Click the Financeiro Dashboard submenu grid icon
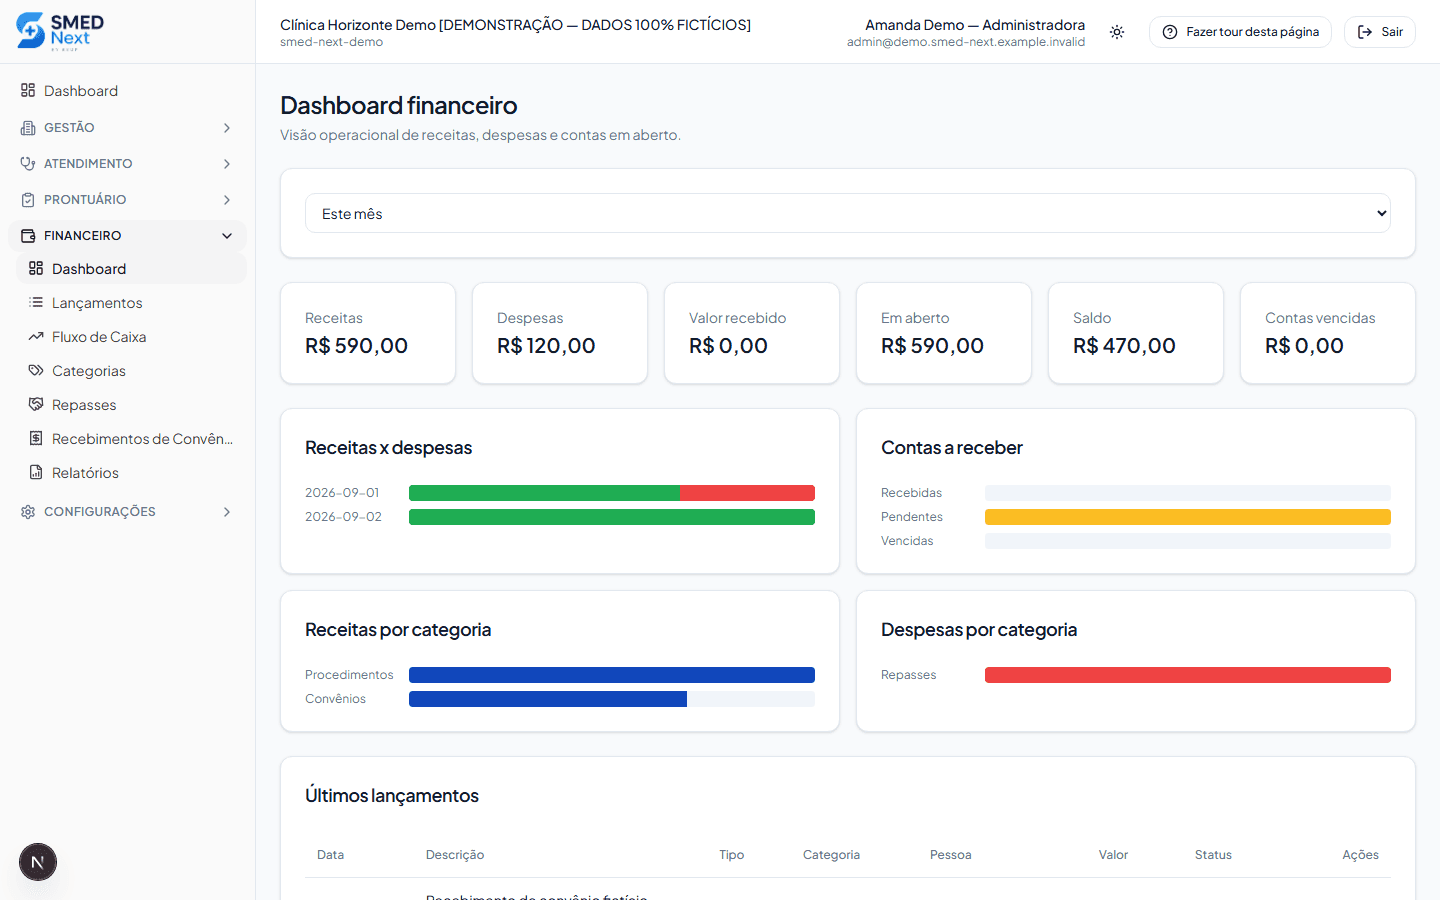Viewport: 1440px width, 900px height. [36, 269]
